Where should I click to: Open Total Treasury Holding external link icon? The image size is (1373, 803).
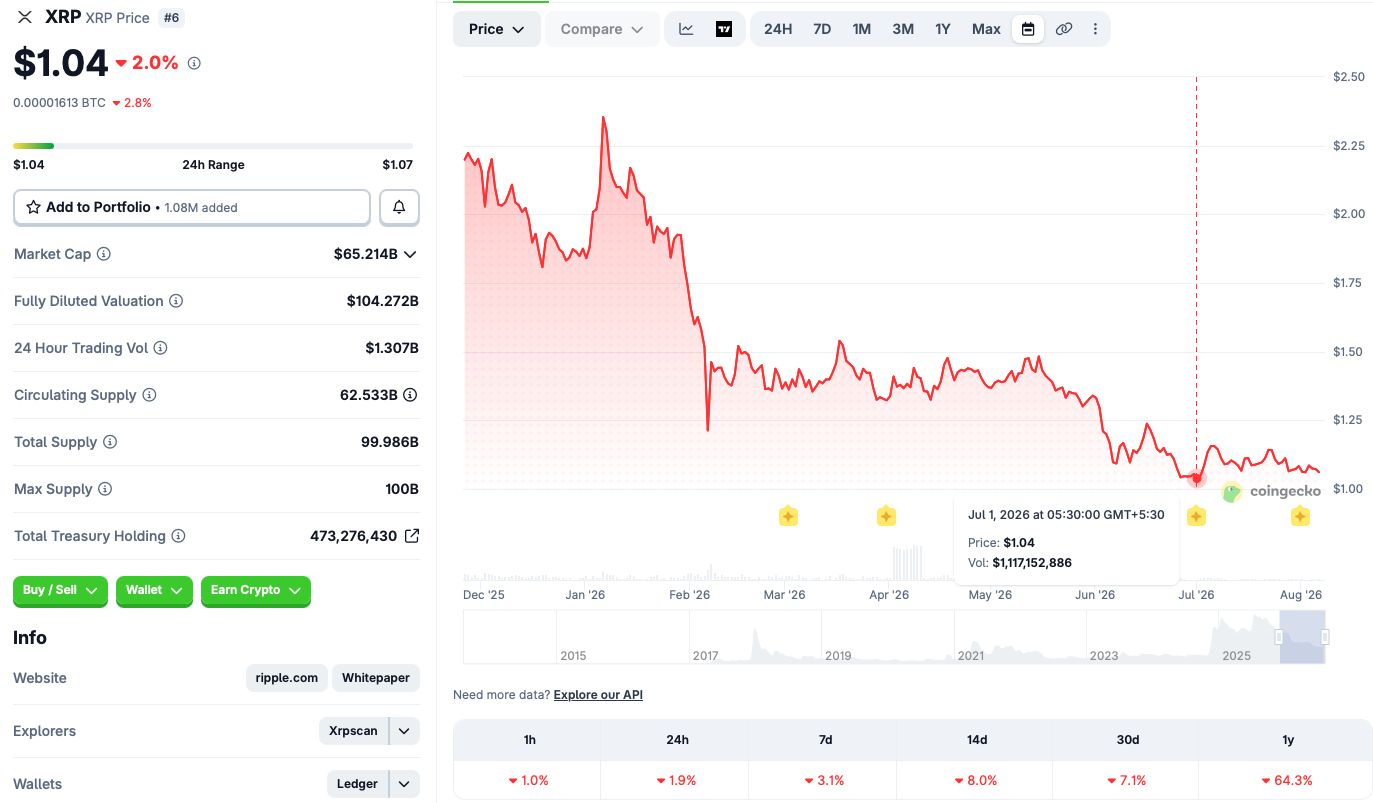(x=411, y=536)
